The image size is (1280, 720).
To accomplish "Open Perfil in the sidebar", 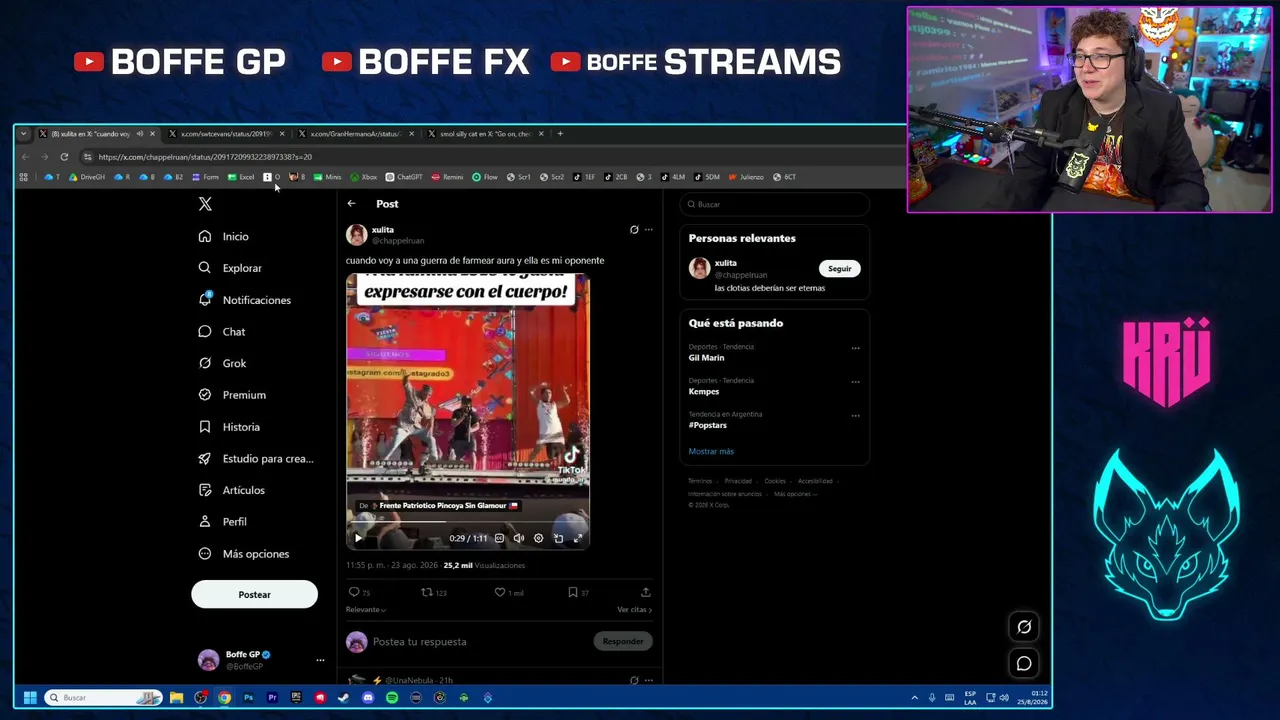I will [x=223, y=522].
